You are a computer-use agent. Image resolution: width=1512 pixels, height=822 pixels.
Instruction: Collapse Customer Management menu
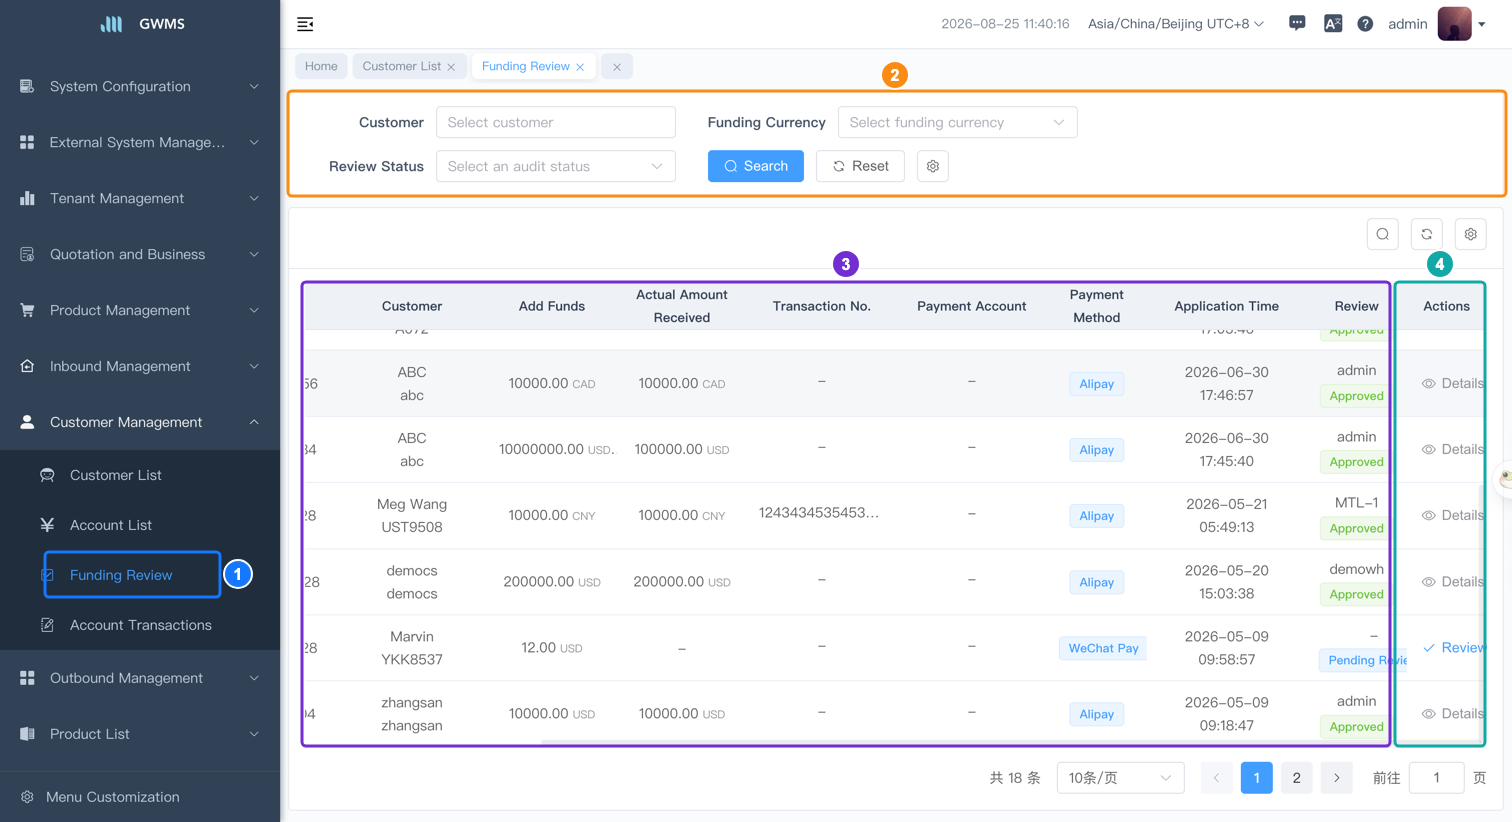(140, 422)
